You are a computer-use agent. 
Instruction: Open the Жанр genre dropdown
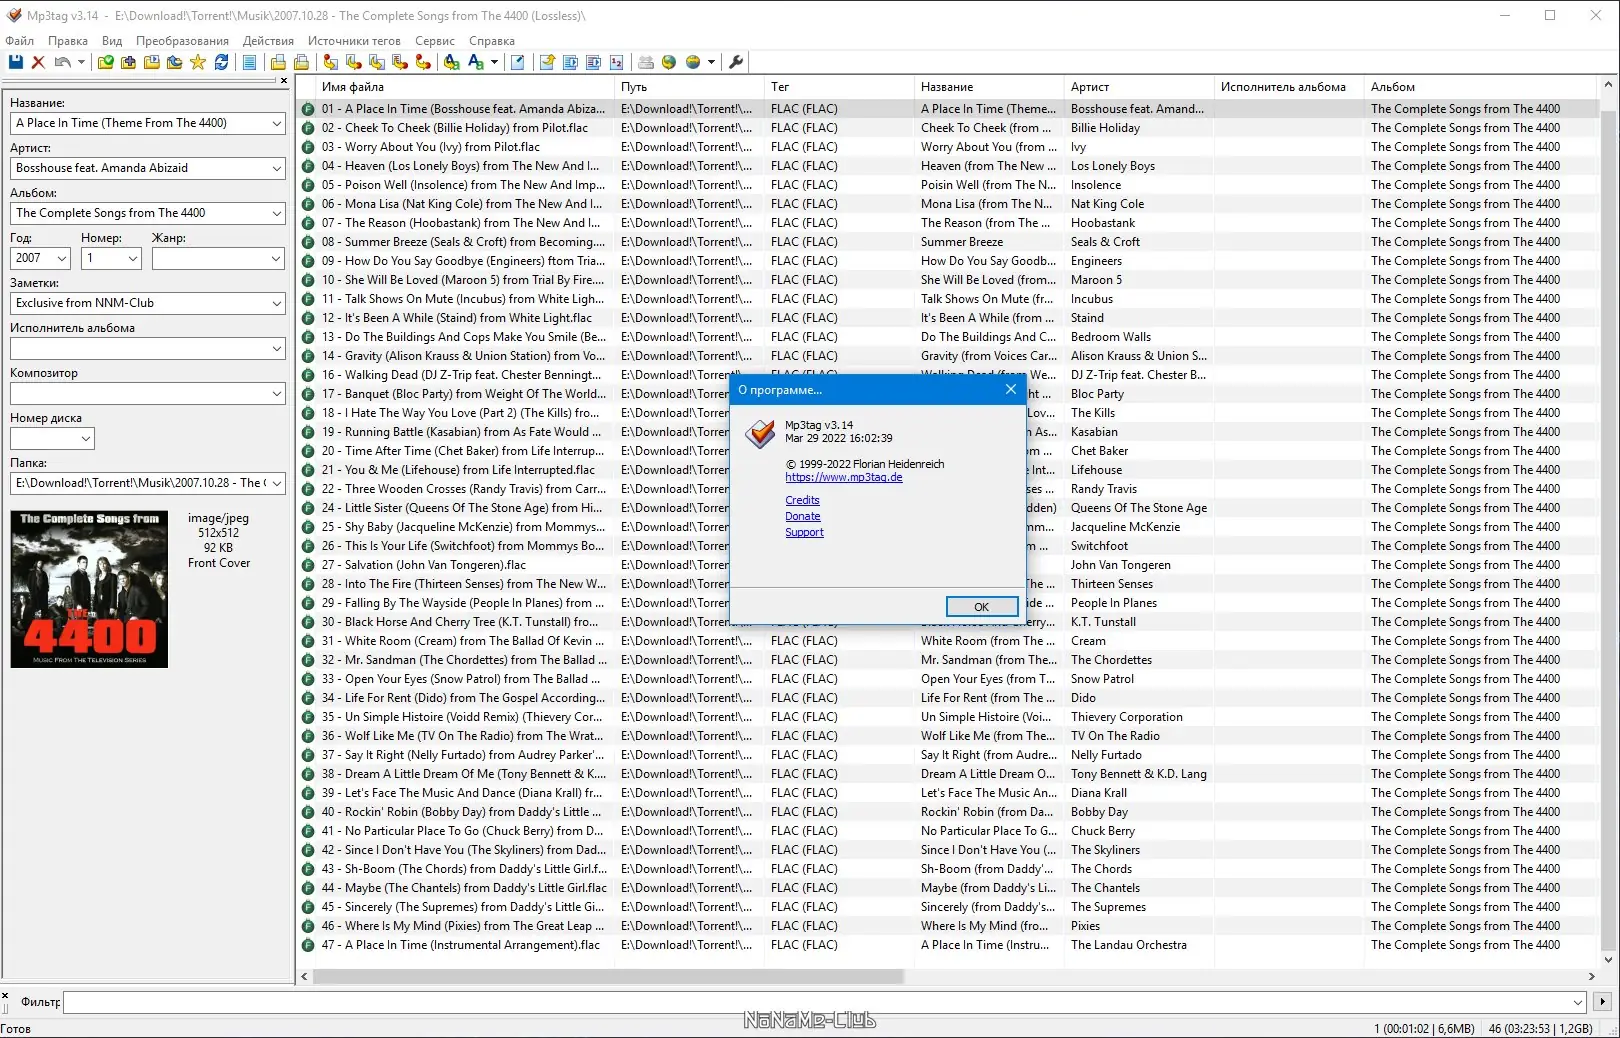[x=277, y=258]
